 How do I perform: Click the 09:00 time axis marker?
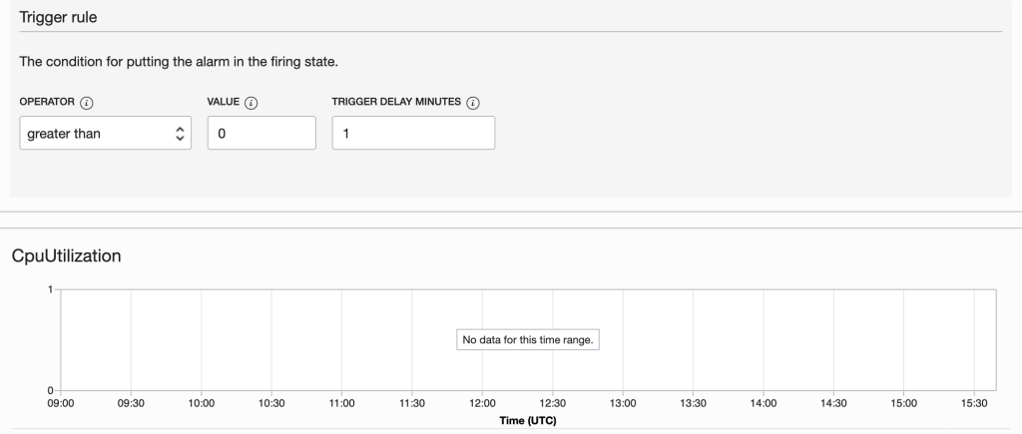61,403
